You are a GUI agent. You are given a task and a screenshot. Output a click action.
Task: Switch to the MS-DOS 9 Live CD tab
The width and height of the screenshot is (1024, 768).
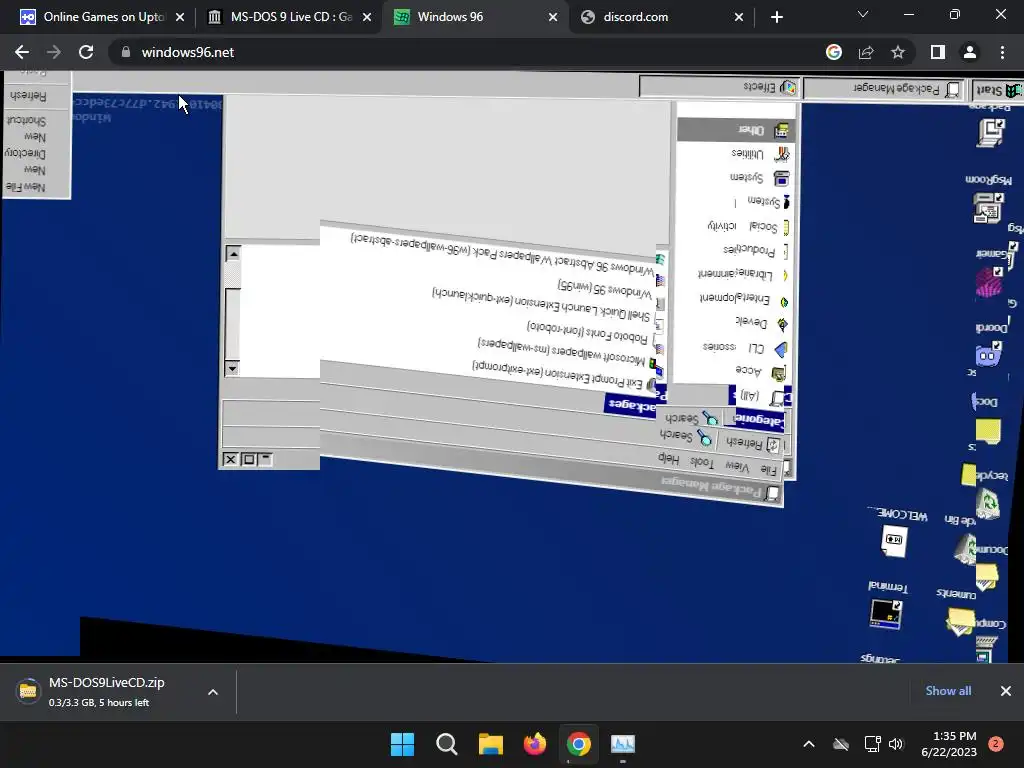(x=289, y=17)
